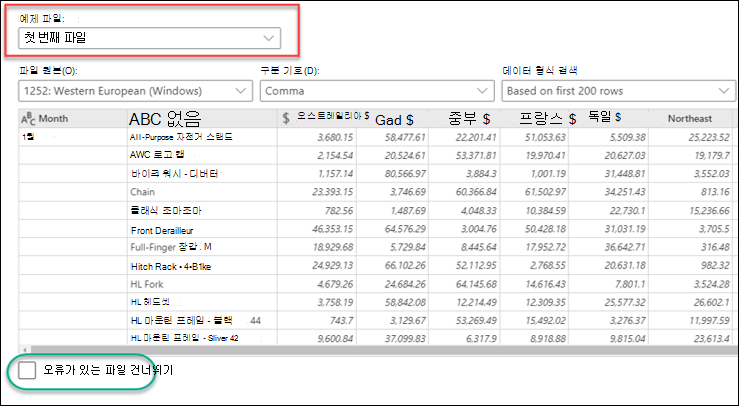Viewport: 739px width, 406px height.
Task: Select the Month column header
Action: (73, 118)
